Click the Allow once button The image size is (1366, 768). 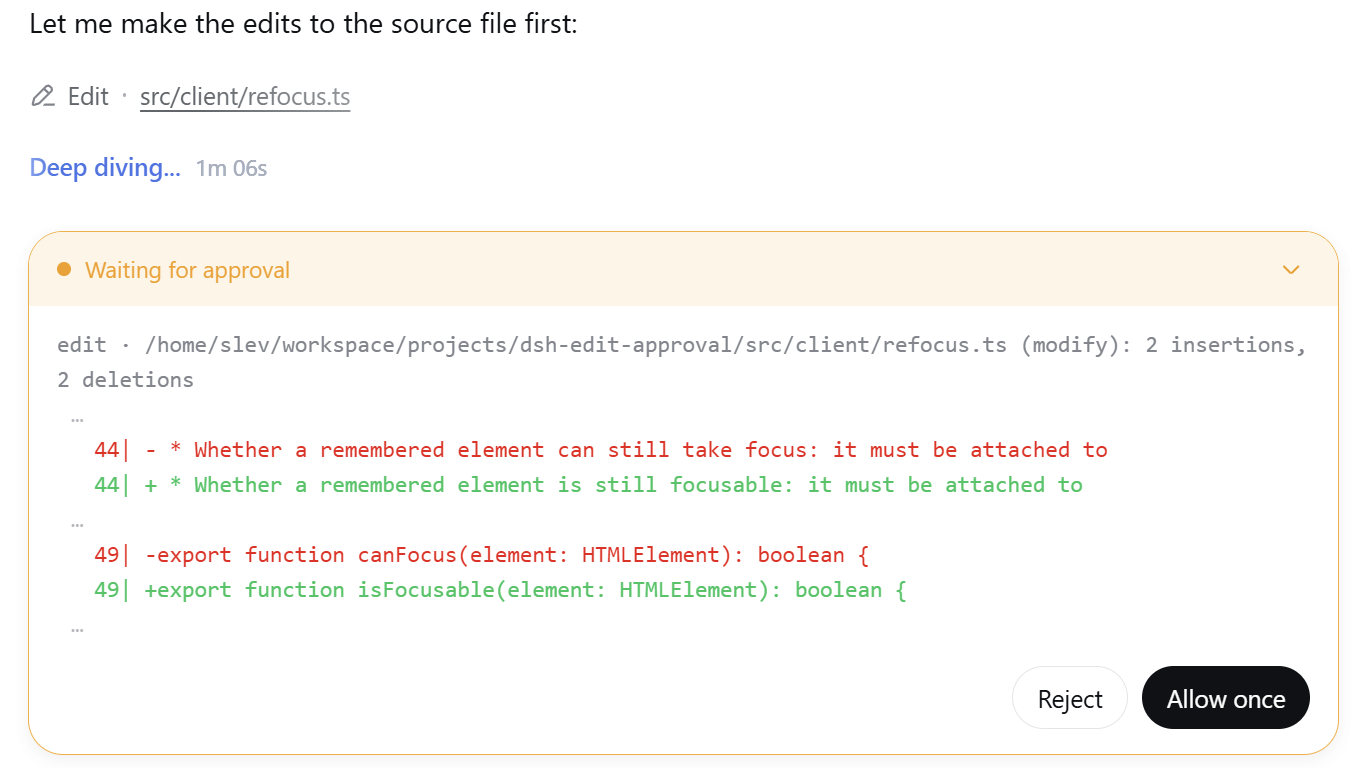click(1226, 698)
